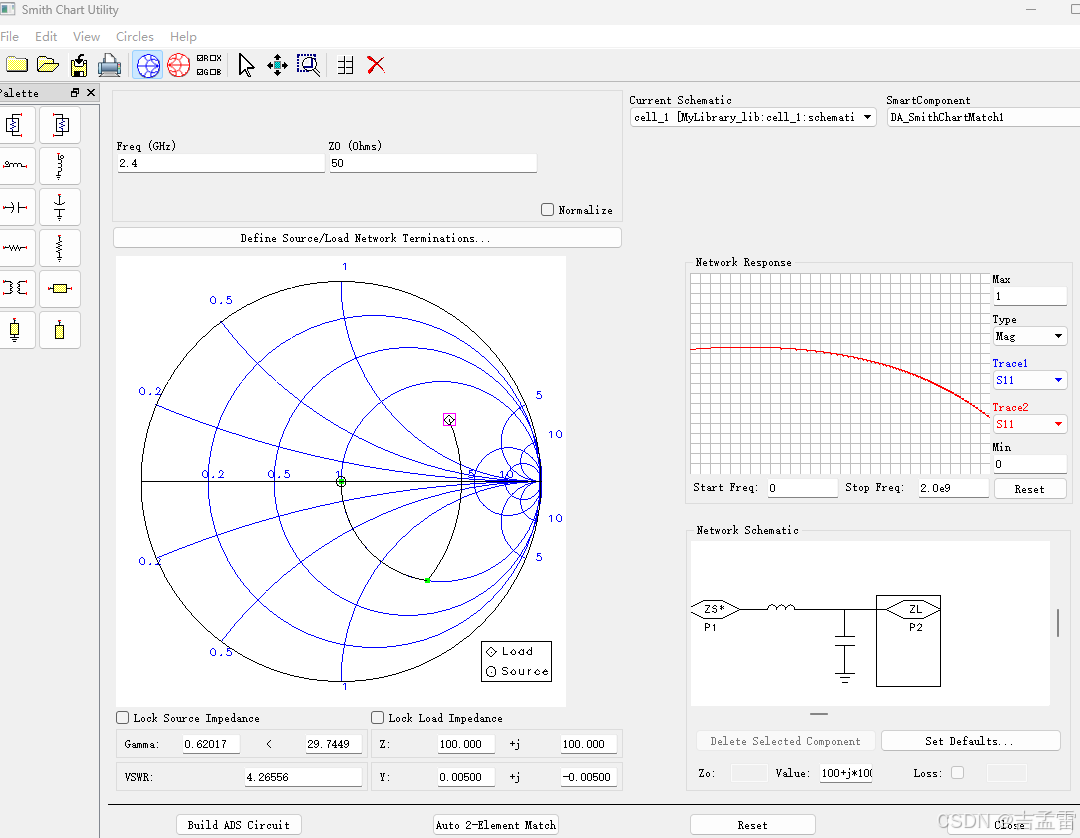
Task: Select the shunt capacitor in Network Schematic
Action: point(844,641)
